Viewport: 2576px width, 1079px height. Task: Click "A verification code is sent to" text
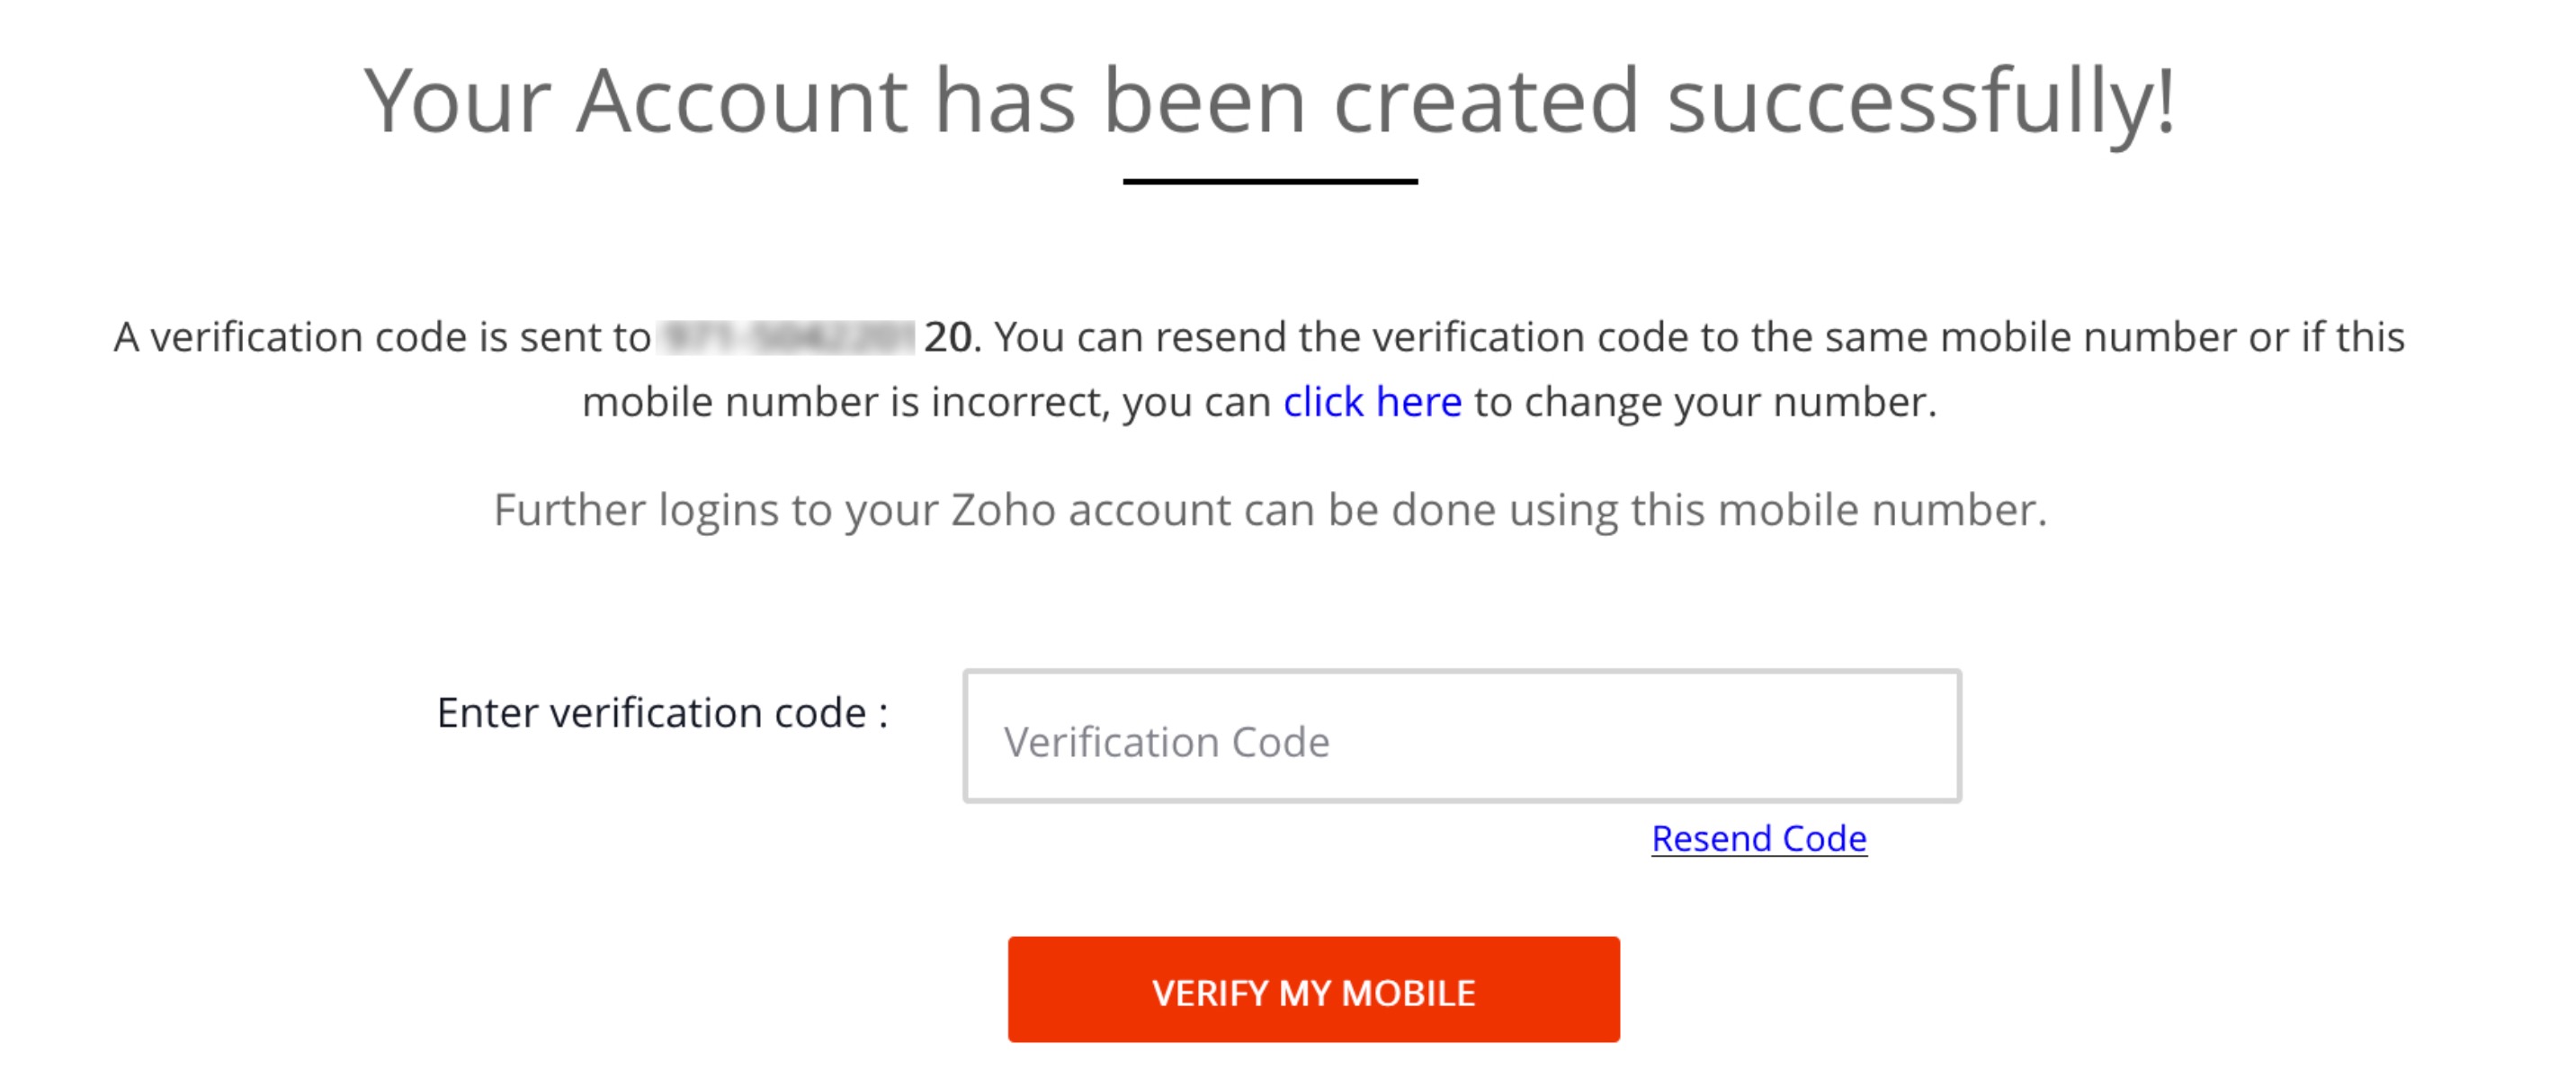pos(381,337)
